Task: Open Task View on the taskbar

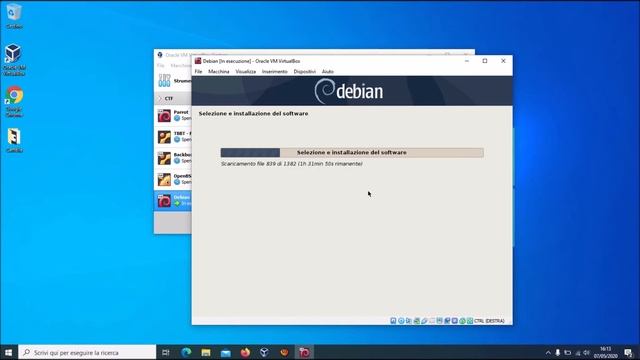Action: pos(166,352)
